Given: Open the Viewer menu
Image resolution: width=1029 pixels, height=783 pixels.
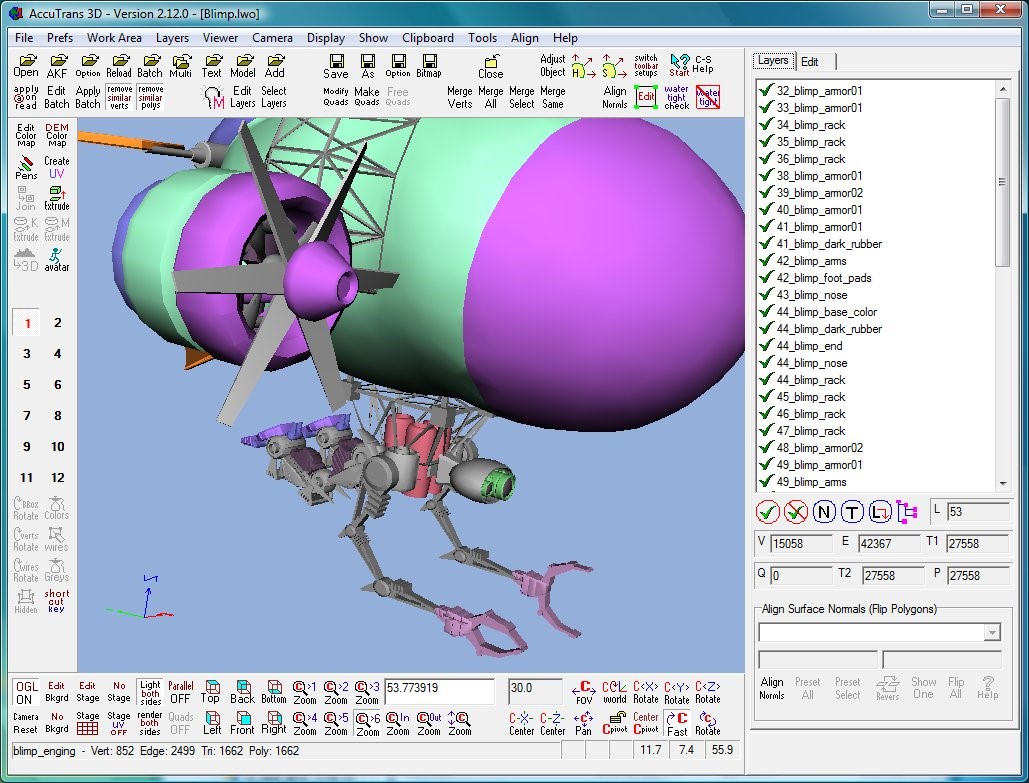Looking at the screenshot, I should tap(220, 38).
